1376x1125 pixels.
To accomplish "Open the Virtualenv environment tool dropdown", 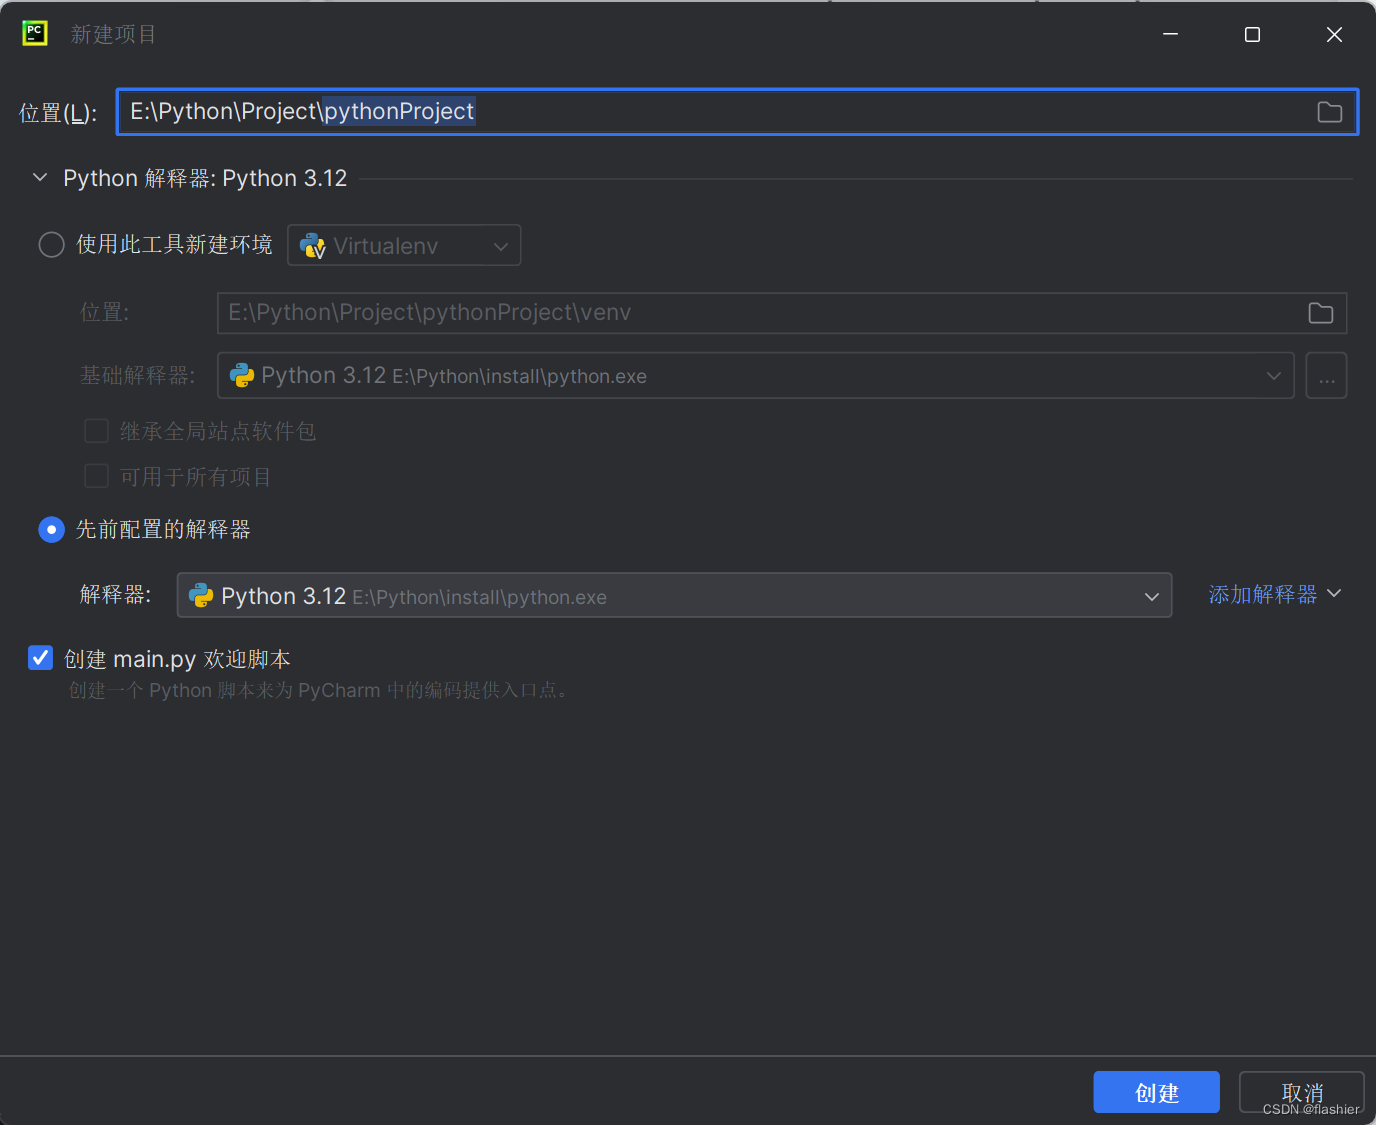I will tap(404, 246).
